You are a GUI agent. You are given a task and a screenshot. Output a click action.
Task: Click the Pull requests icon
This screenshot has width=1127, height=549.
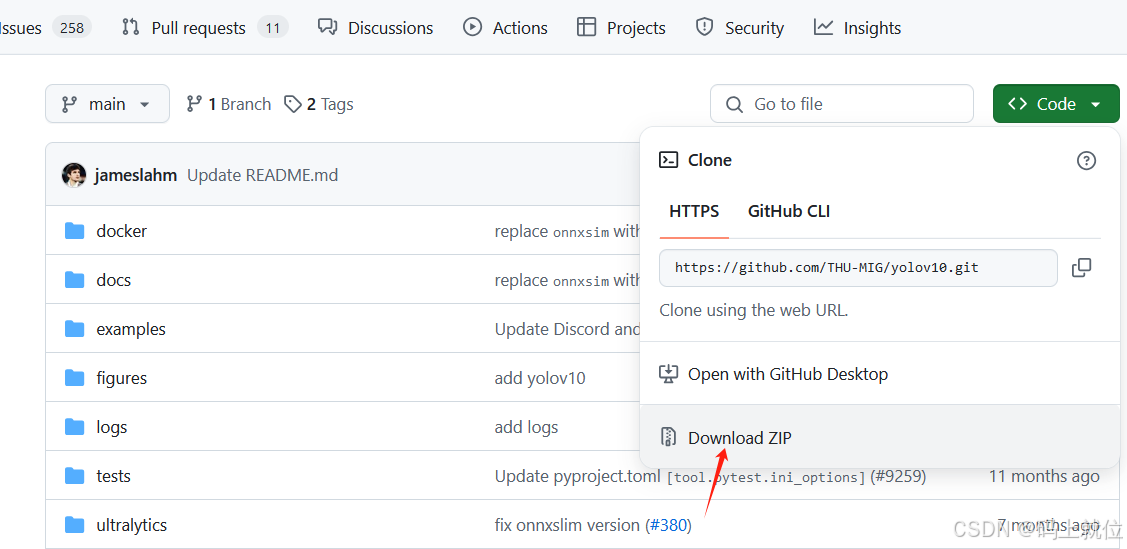coord(130,28)
